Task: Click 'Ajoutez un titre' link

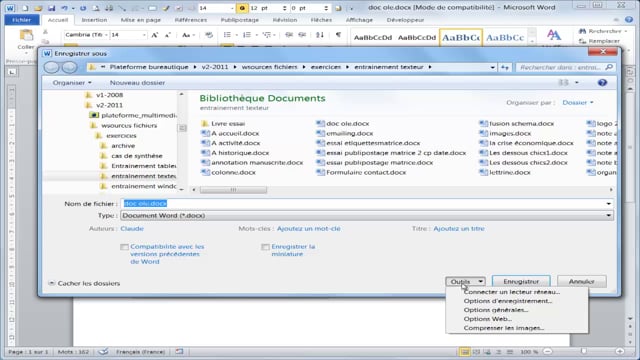Action: [459, 229]
